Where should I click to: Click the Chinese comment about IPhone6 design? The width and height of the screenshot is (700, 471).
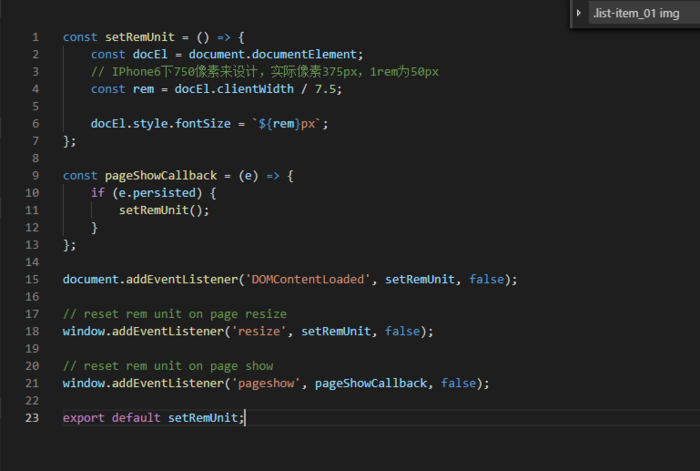[x=265, y=72]
